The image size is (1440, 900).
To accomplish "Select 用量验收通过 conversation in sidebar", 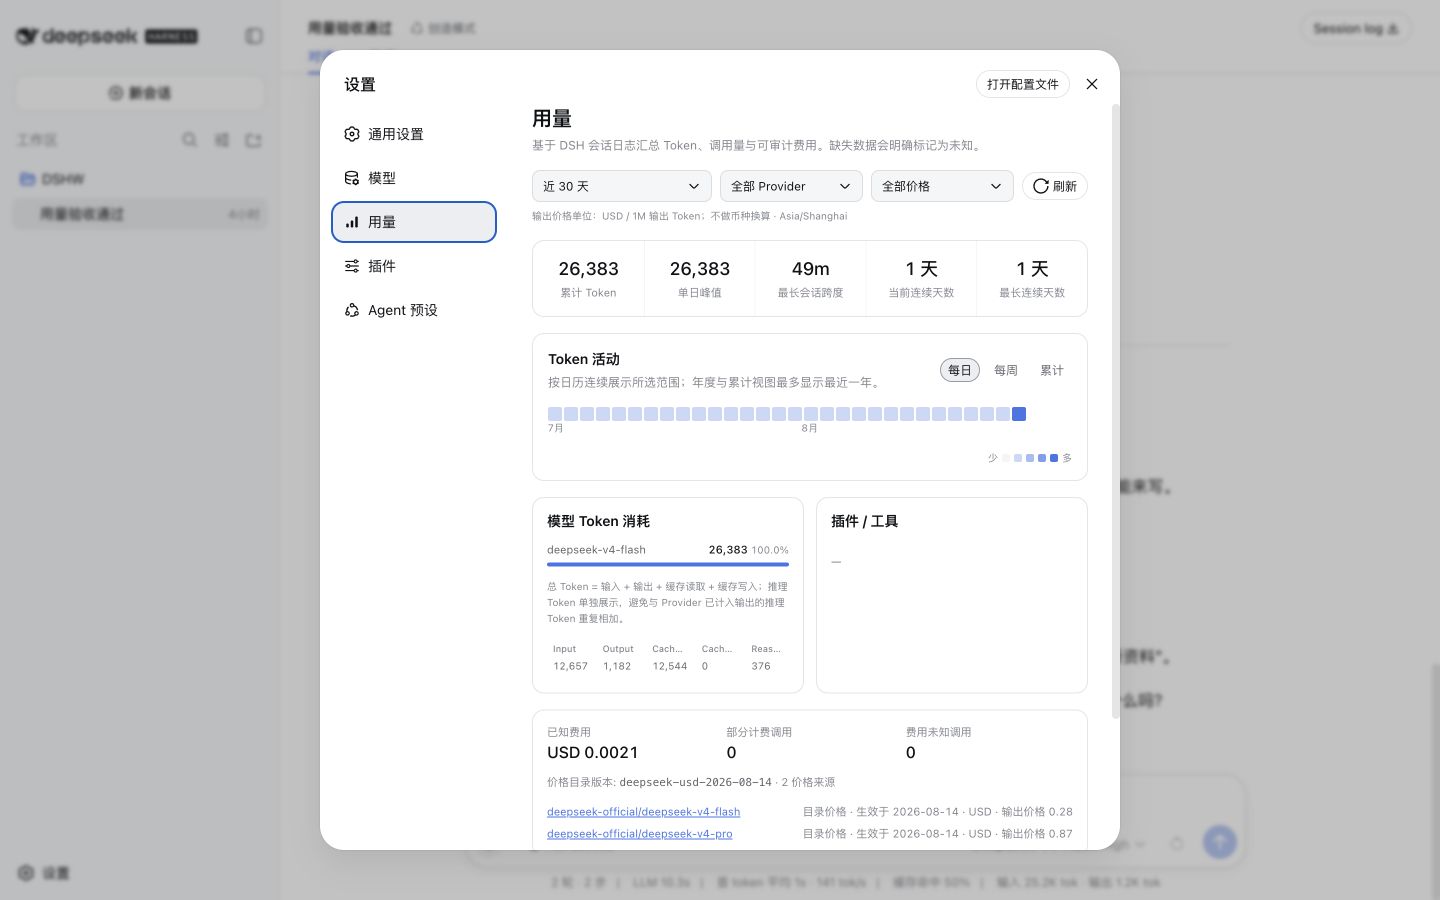I will [140, 214].
